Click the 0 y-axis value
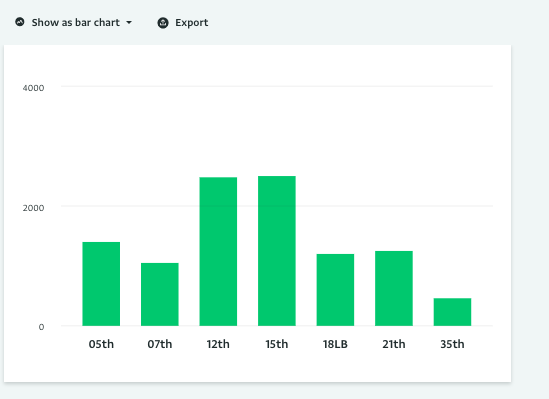Viewport: 549px width, 399px height. [41, 327]
